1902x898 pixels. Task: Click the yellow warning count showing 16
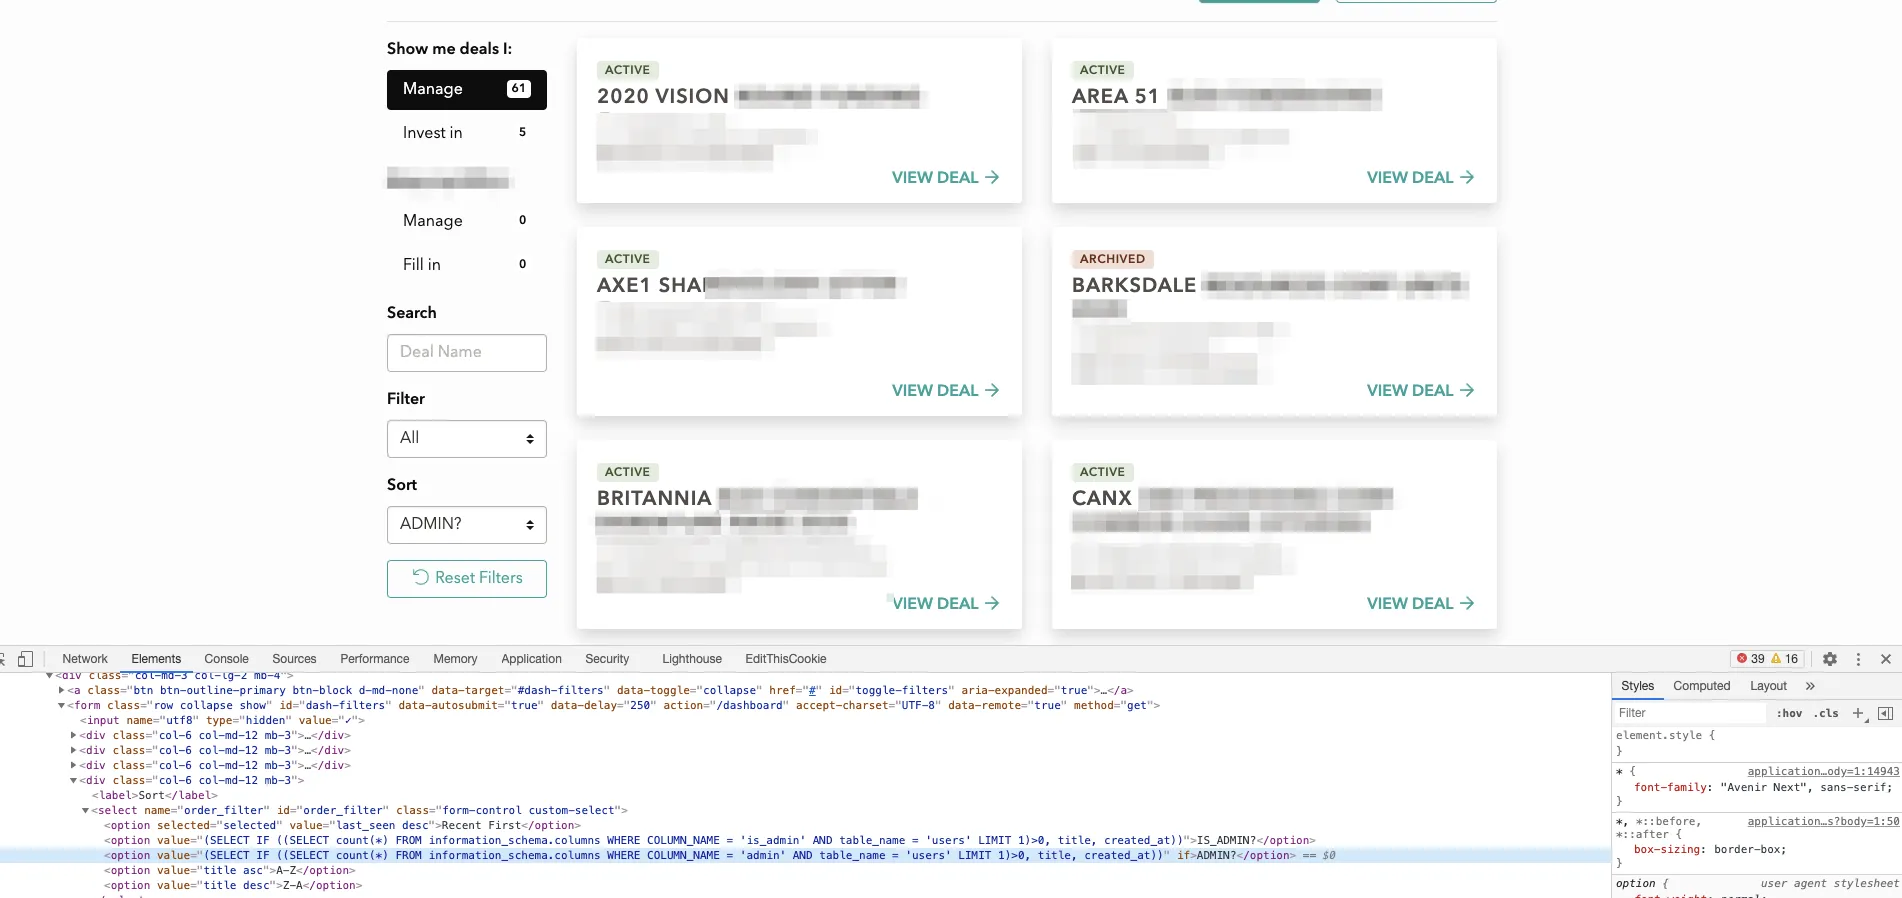[1785, 659]
